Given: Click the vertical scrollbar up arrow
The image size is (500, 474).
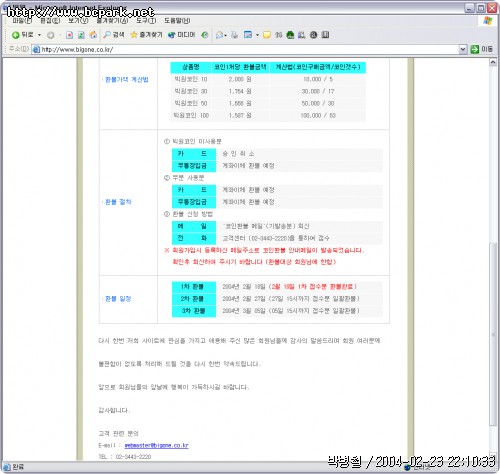Looking at the screenshot, I should tap(493, 62).
